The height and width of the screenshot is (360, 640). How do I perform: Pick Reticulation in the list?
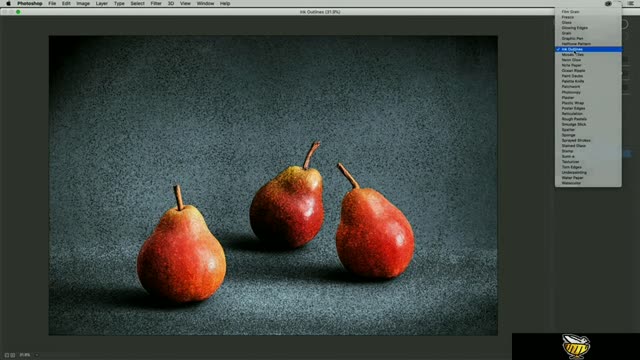tap(588, 113)
